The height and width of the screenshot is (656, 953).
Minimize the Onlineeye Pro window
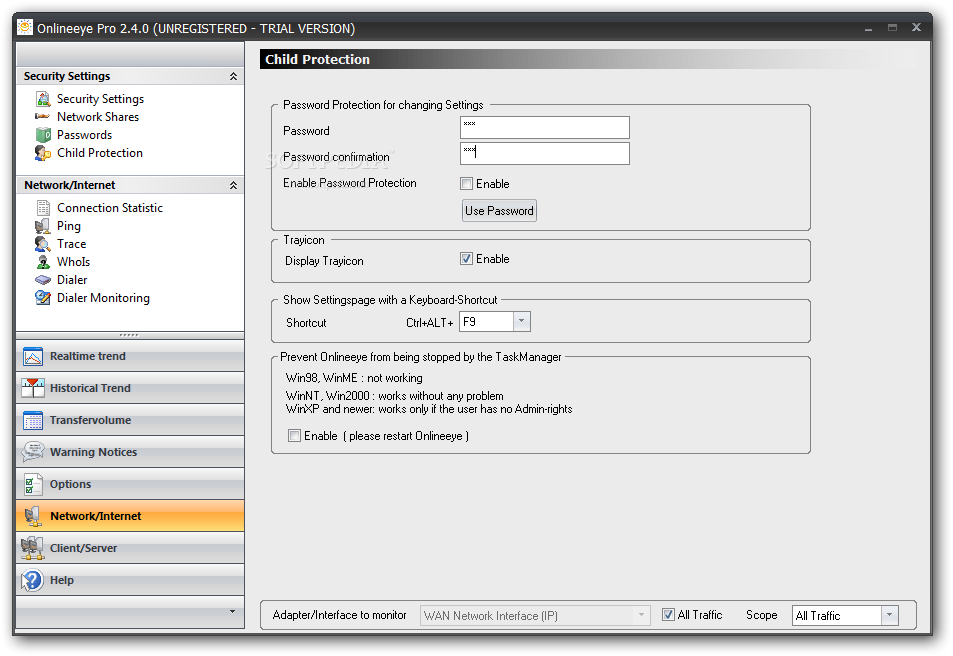[x=869, y=28]
